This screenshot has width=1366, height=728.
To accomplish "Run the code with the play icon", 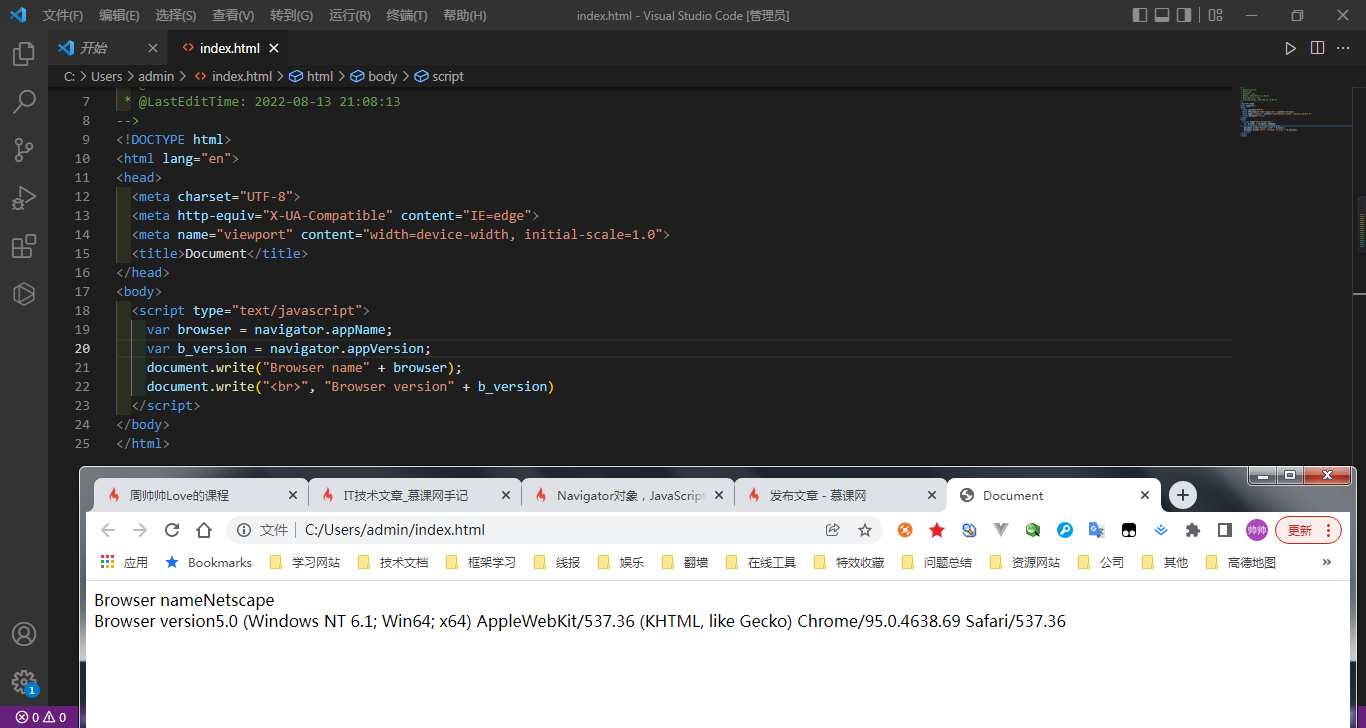I will click(x=1290, y=48).
